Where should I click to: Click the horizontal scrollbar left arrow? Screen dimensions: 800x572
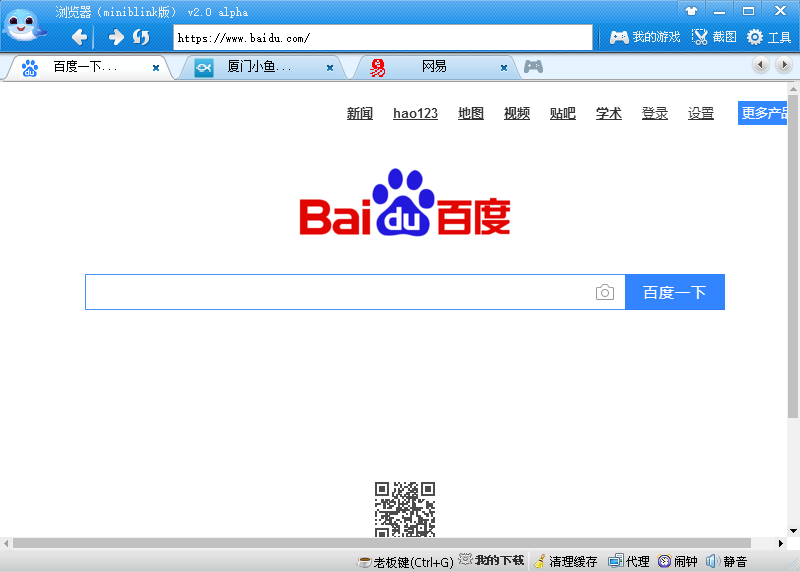click(x=6, y=543)
